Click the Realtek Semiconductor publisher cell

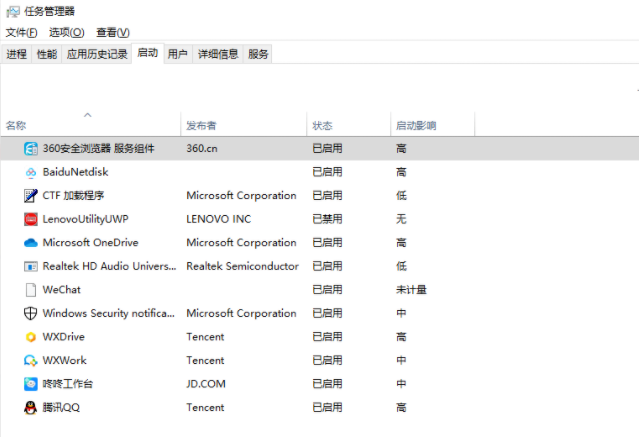tap(242, 266)
